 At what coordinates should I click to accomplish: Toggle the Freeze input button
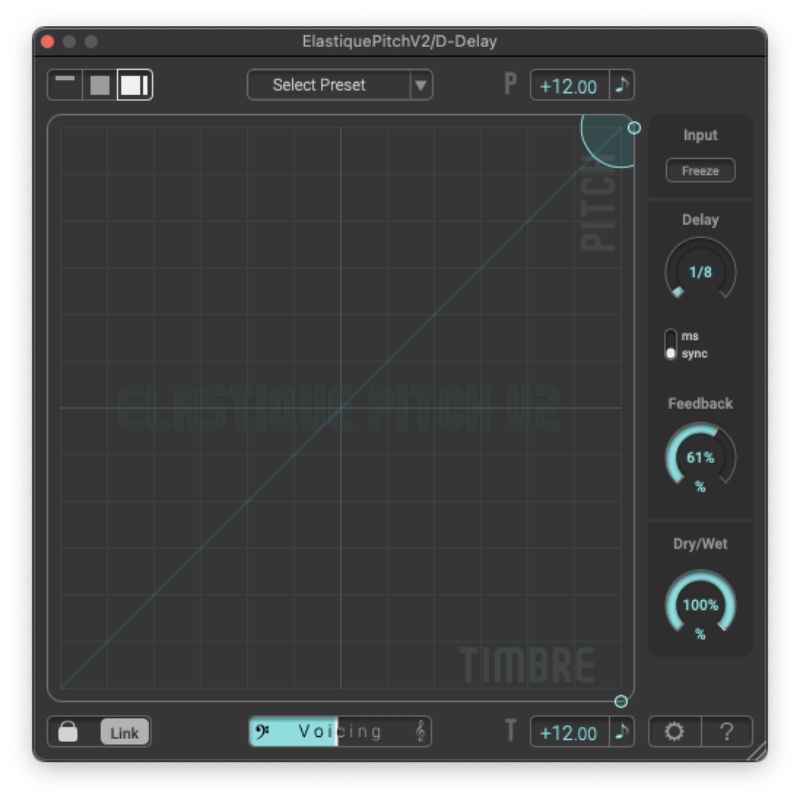click(x=700, y=171)
